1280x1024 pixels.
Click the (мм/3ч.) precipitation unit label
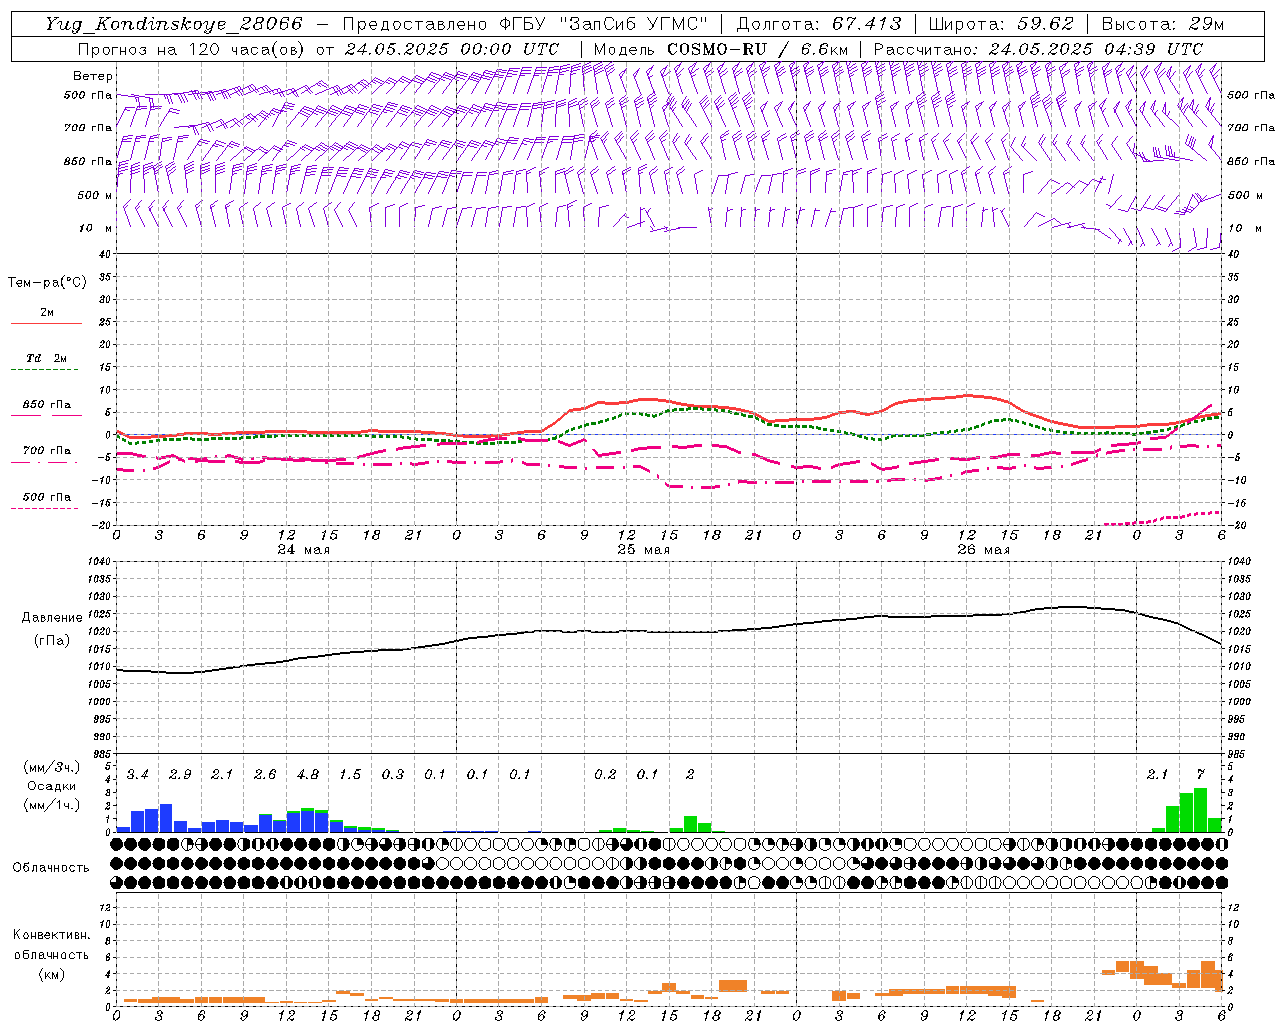pyautogui.click(x=52, y=768)
